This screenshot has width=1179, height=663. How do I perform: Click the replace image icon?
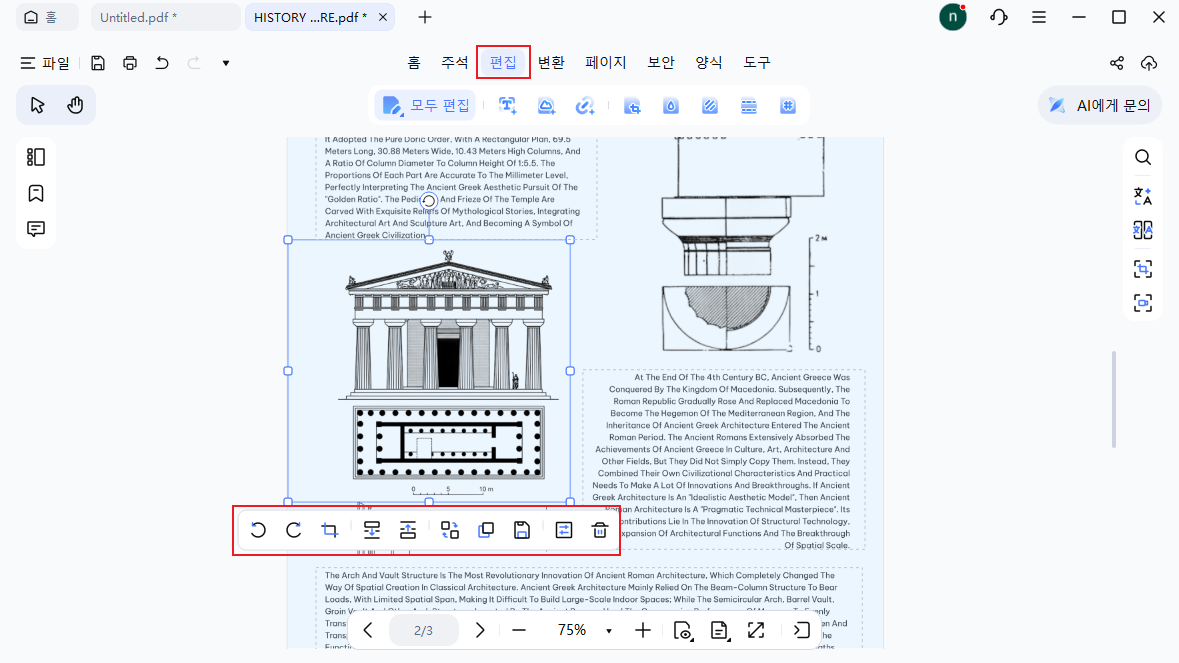450,530
